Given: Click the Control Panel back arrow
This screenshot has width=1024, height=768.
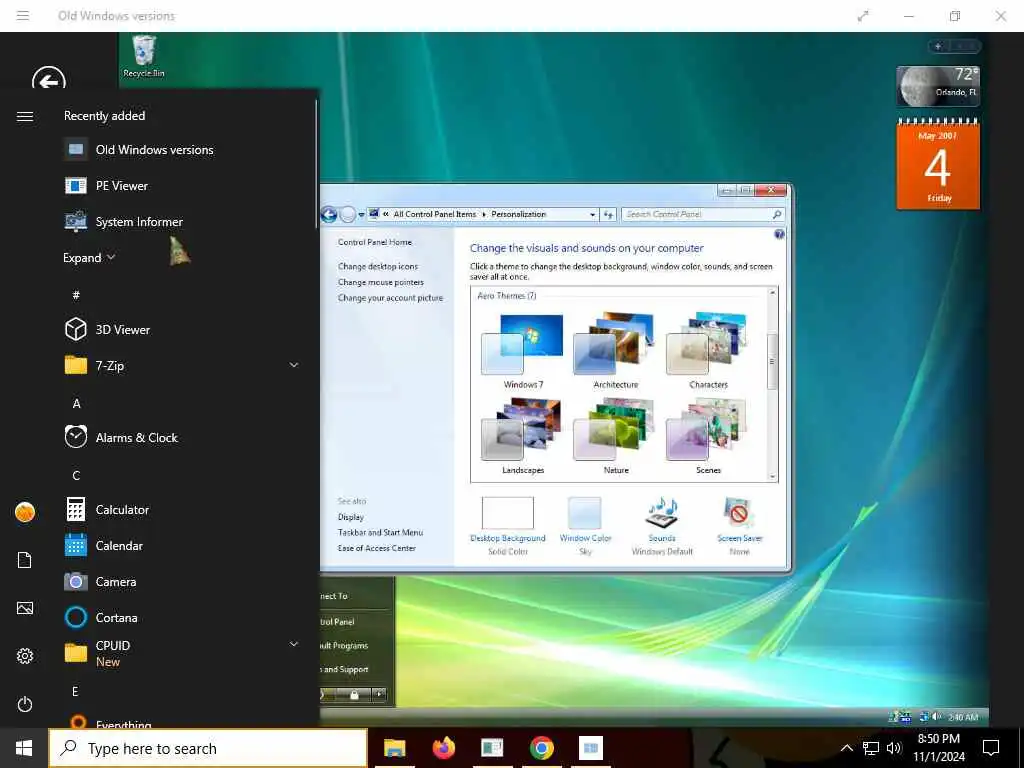Looking at the screenshot, I should [x=329, y=214].
